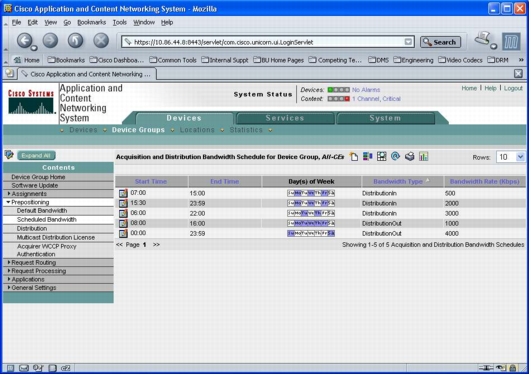Click the Mozilla throbber logo icon
This screenshot has width=531, height=376.
coord(511,41)
